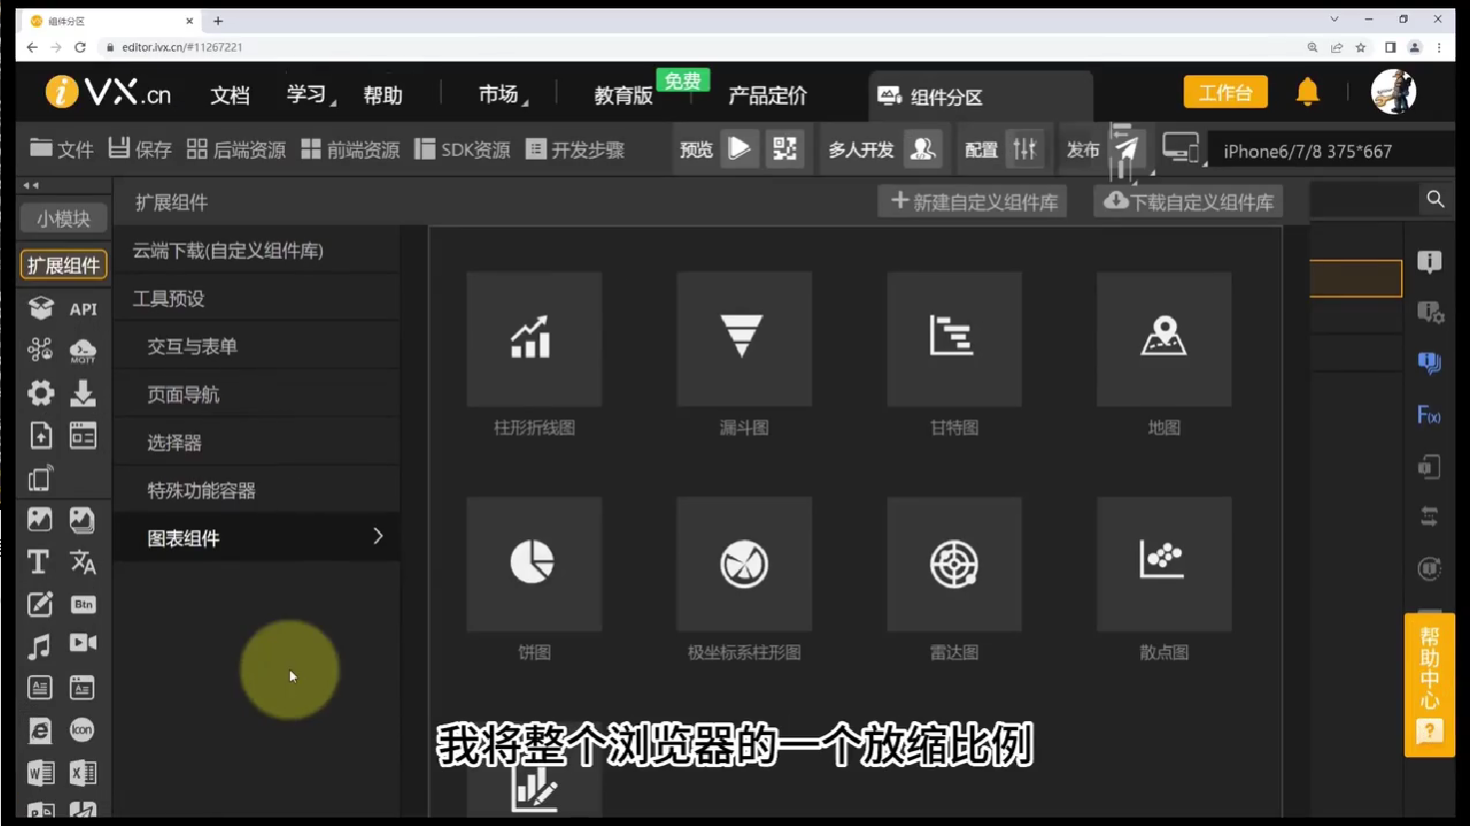
Task: Select the Excel component icon
Action: coord(83,773)
